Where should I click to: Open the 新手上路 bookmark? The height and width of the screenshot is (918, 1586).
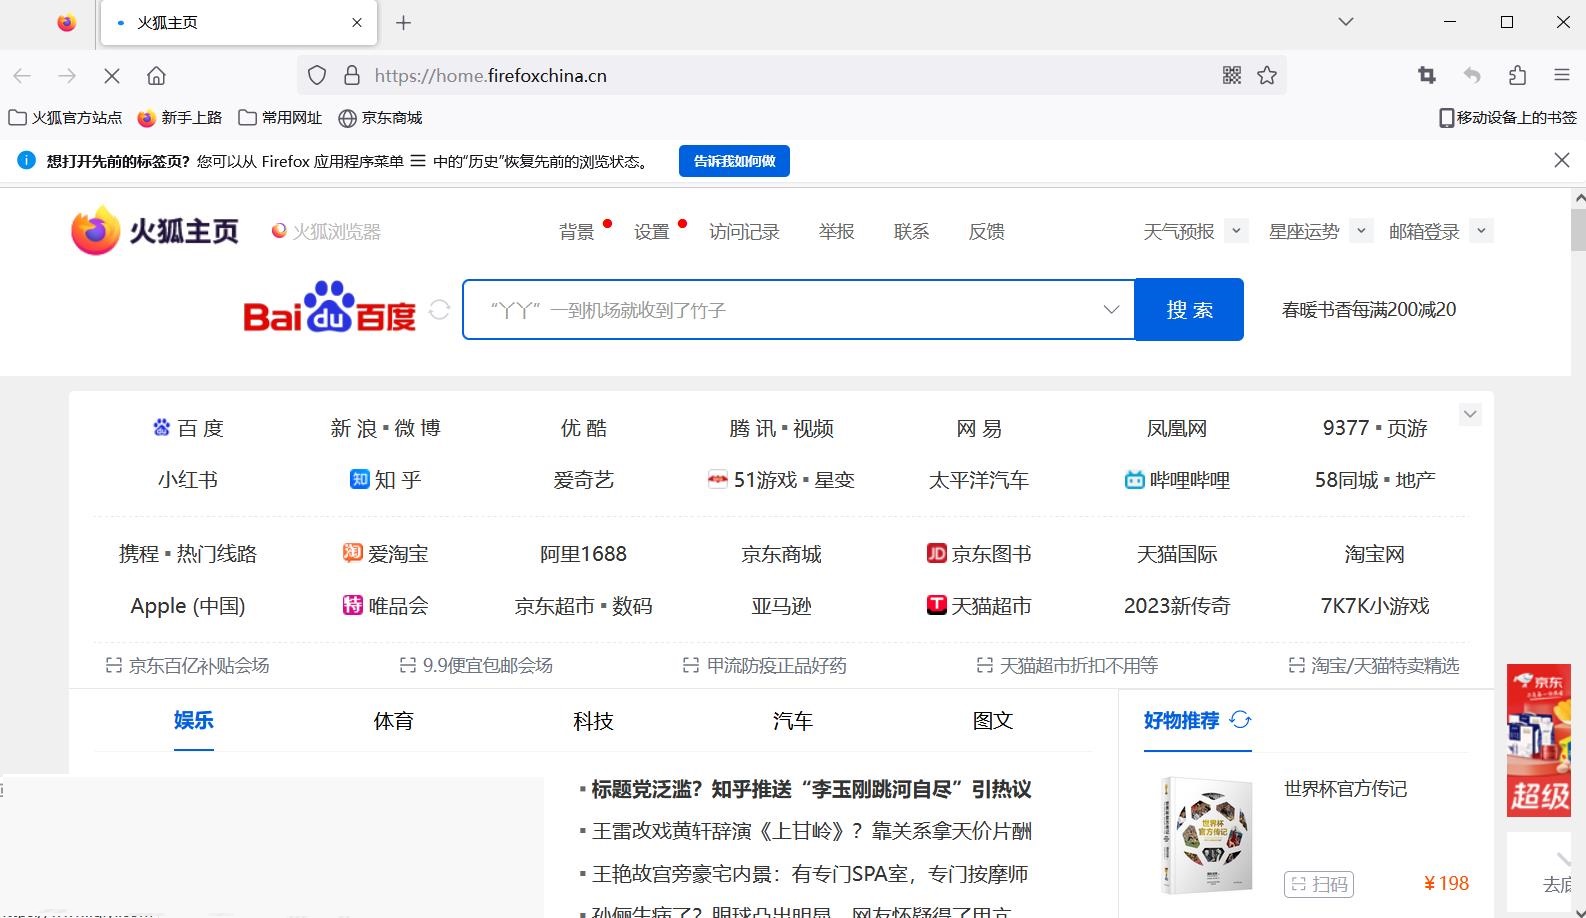[180, 118]
